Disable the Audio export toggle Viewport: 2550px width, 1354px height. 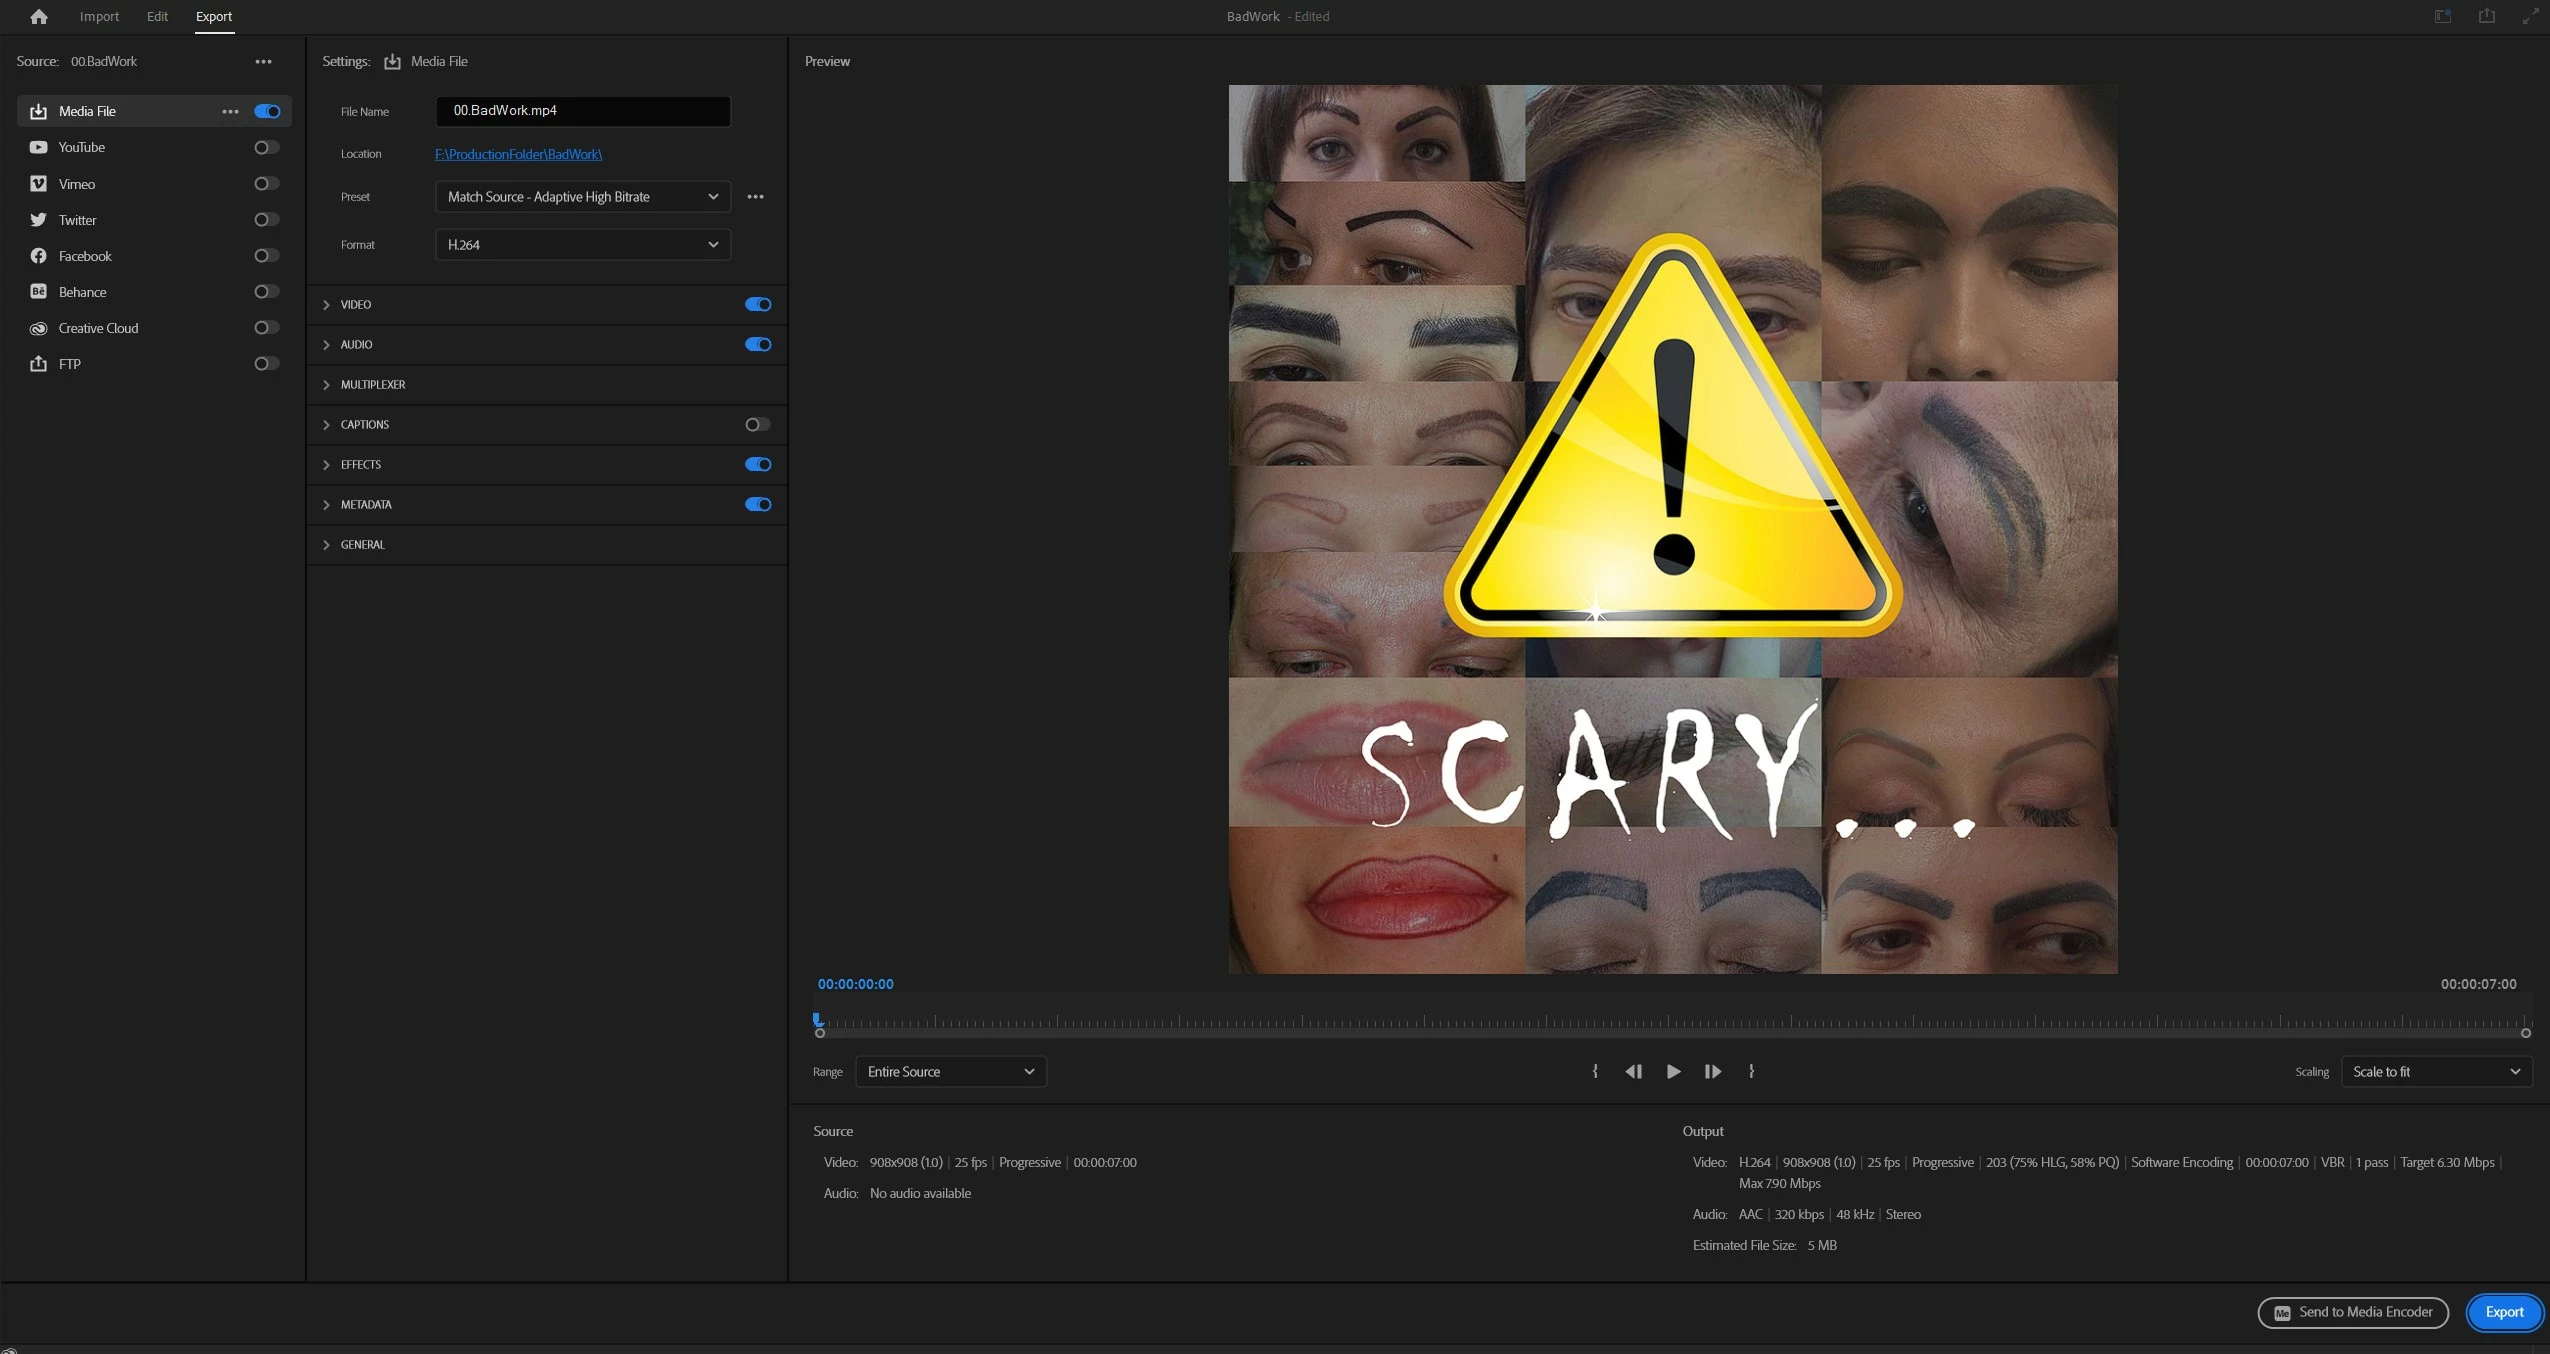tap(757, 344)
